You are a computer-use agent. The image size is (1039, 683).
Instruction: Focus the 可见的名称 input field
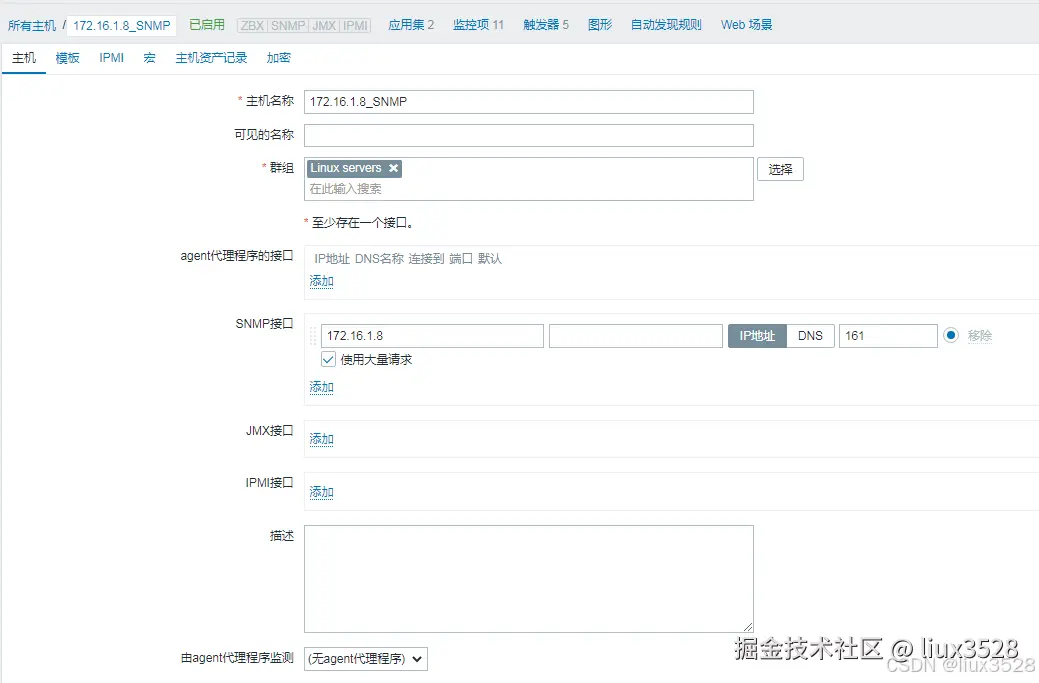click(x=529, y=135)
